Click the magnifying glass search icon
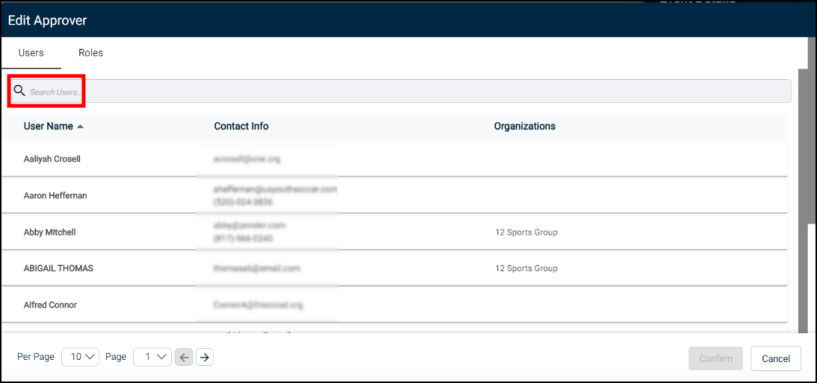This screenshot has height=383, width=817. pos(19,91)
